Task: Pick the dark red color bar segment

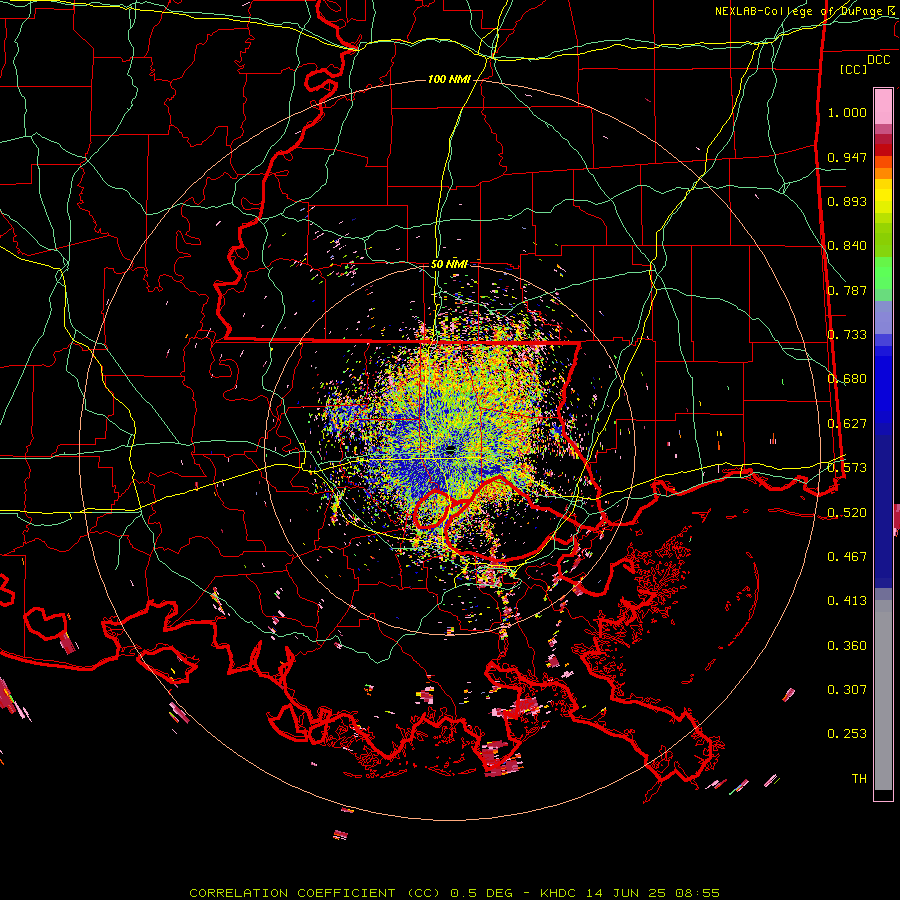Action: click(883, 149)
